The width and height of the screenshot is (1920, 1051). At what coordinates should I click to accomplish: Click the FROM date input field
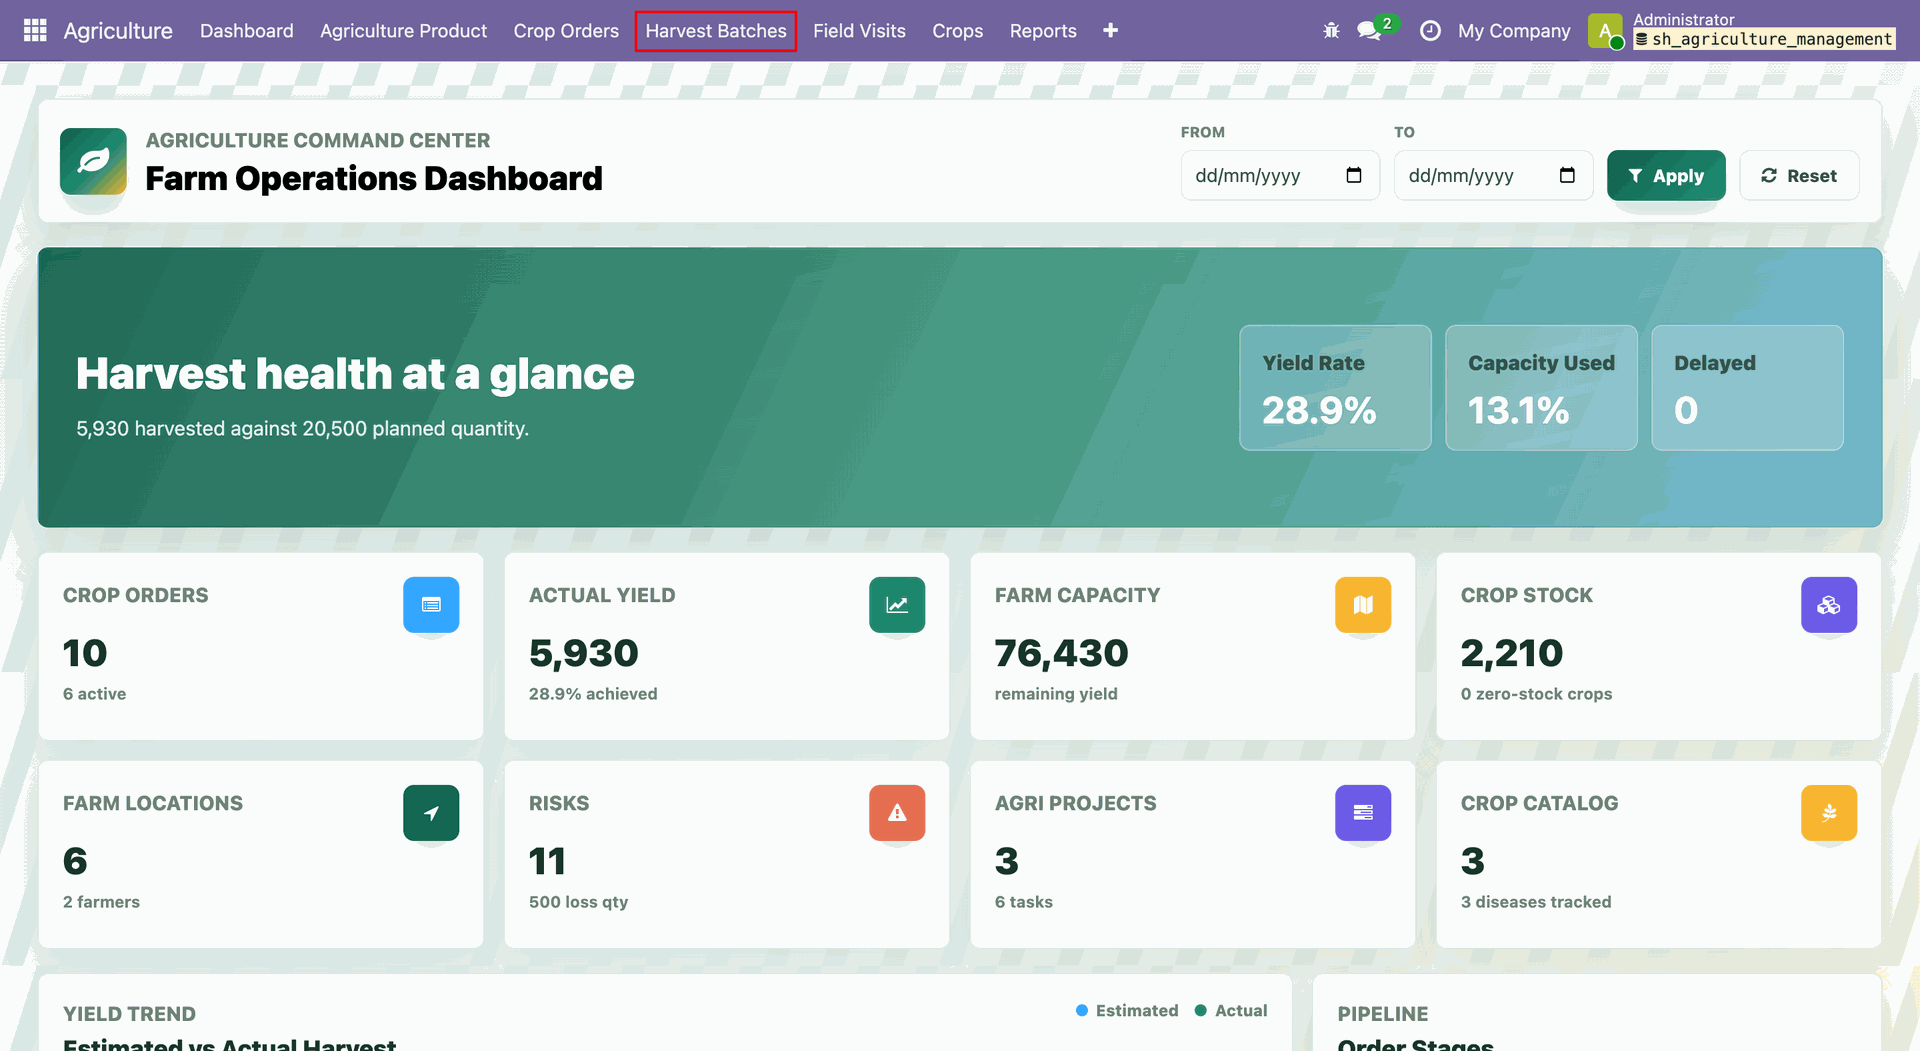(1280, 176)
